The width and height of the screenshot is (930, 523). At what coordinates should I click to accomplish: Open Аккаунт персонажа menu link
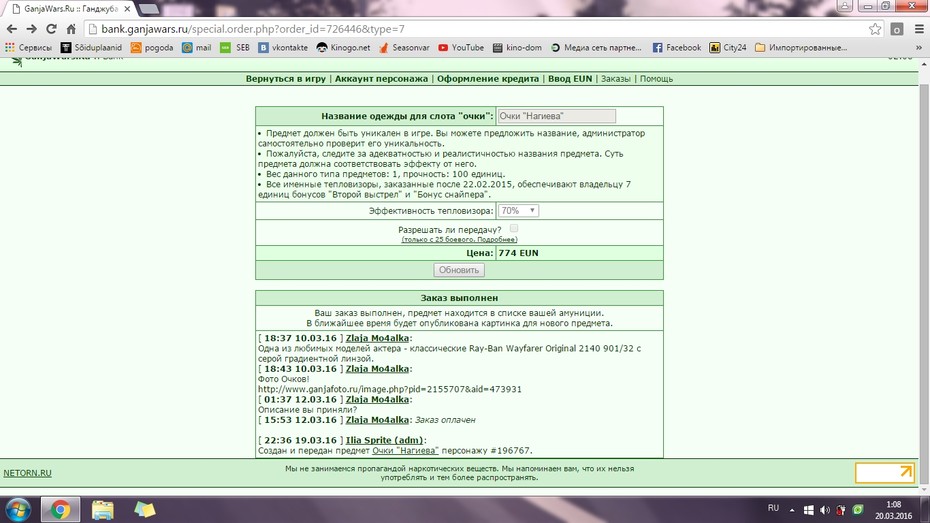381,78
